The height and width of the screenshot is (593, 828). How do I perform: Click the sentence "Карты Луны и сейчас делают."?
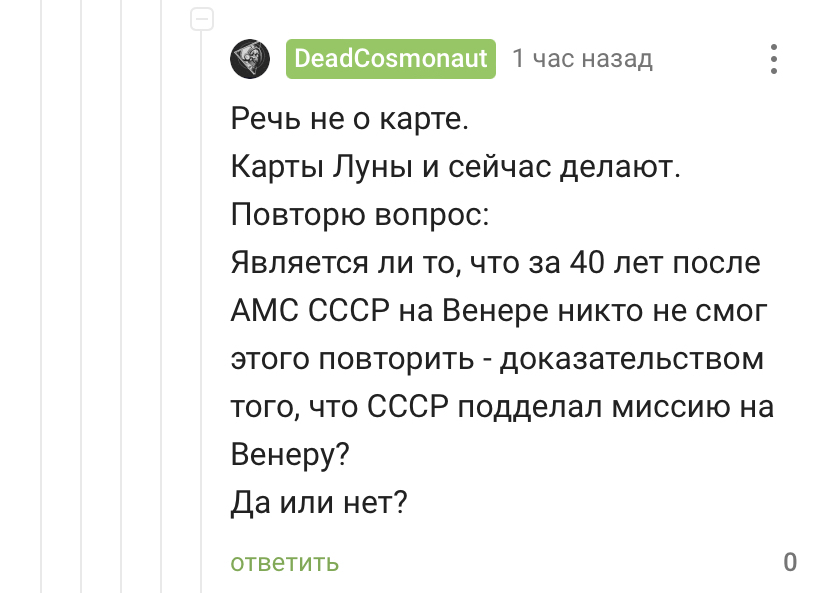(x=455, y=168)
